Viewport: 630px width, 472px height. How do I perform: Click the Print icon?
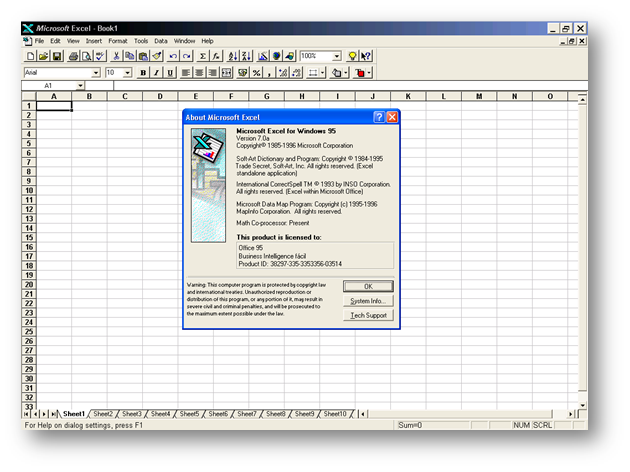[x=73, y=56]
